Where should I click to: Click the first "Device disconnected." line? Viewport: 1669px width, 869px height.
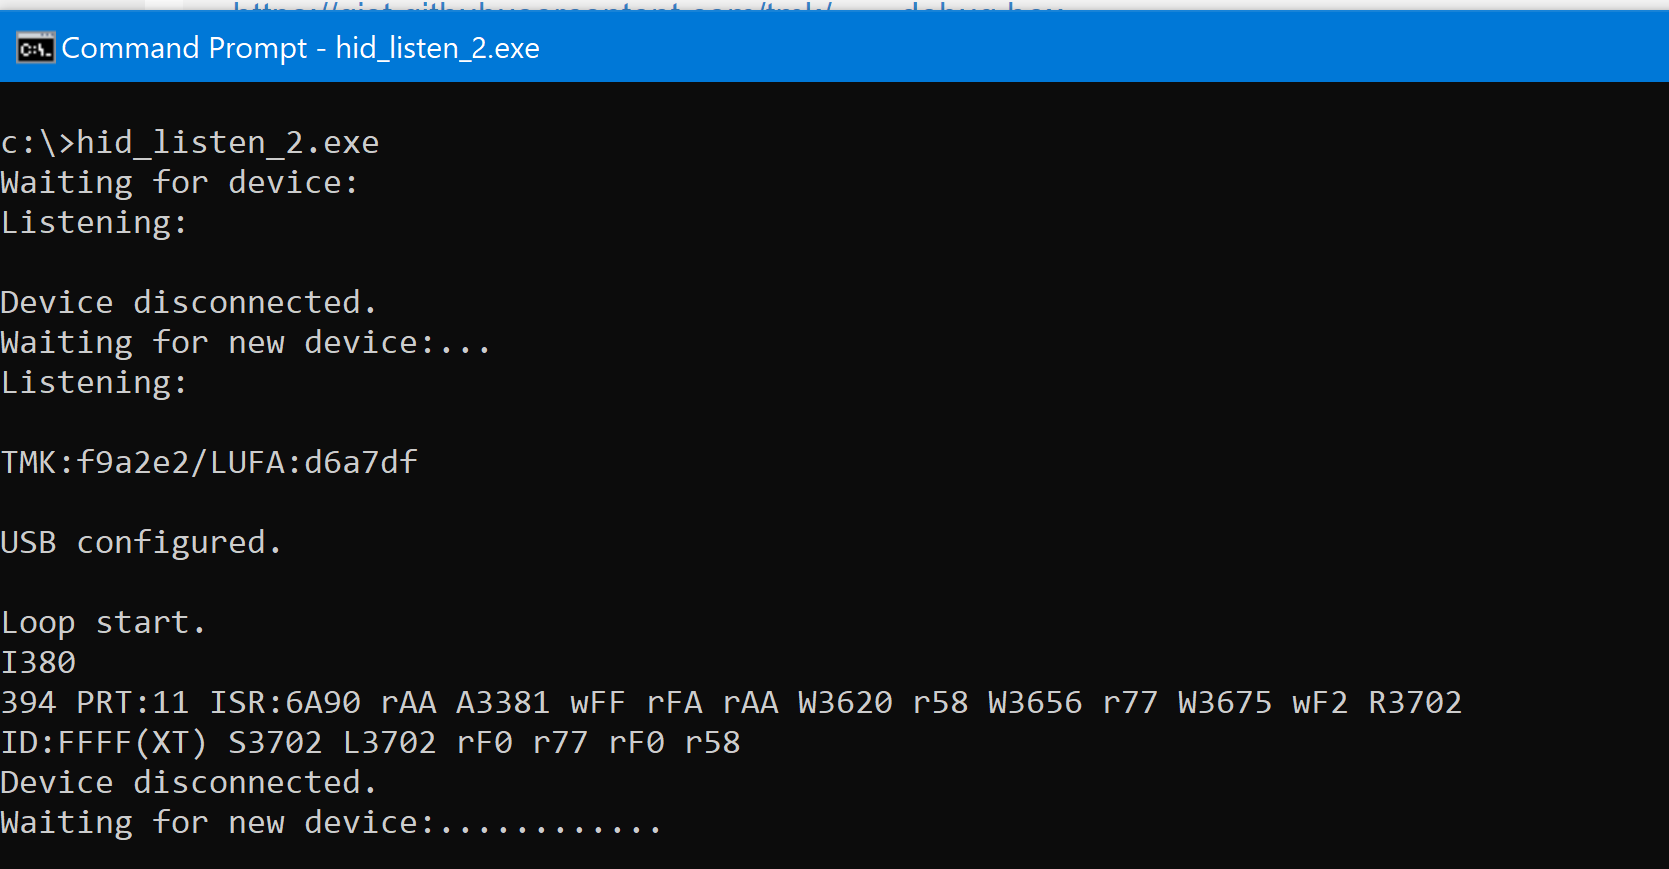tap(188, 303)
